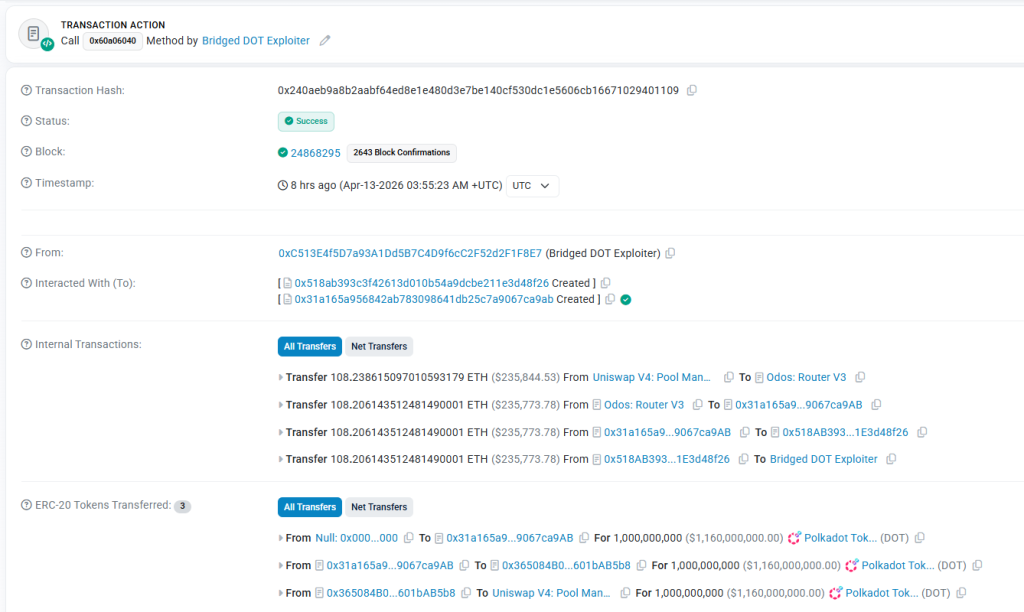1024x612 pixels.
Task: Copy the From address 0xC513E4f5
Action: click(x=670, y=253)
